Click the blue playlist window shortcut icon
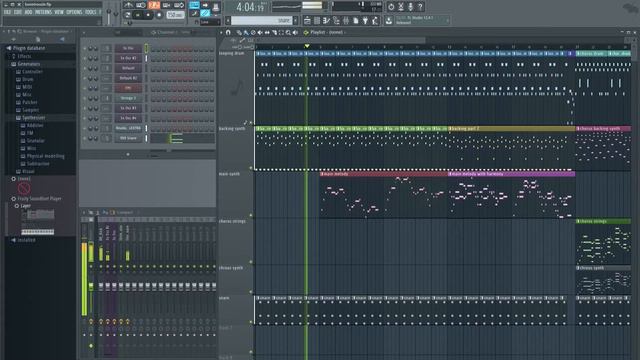Image resolution: width=640 pixels, height=360 pixels. click(194, 5)
